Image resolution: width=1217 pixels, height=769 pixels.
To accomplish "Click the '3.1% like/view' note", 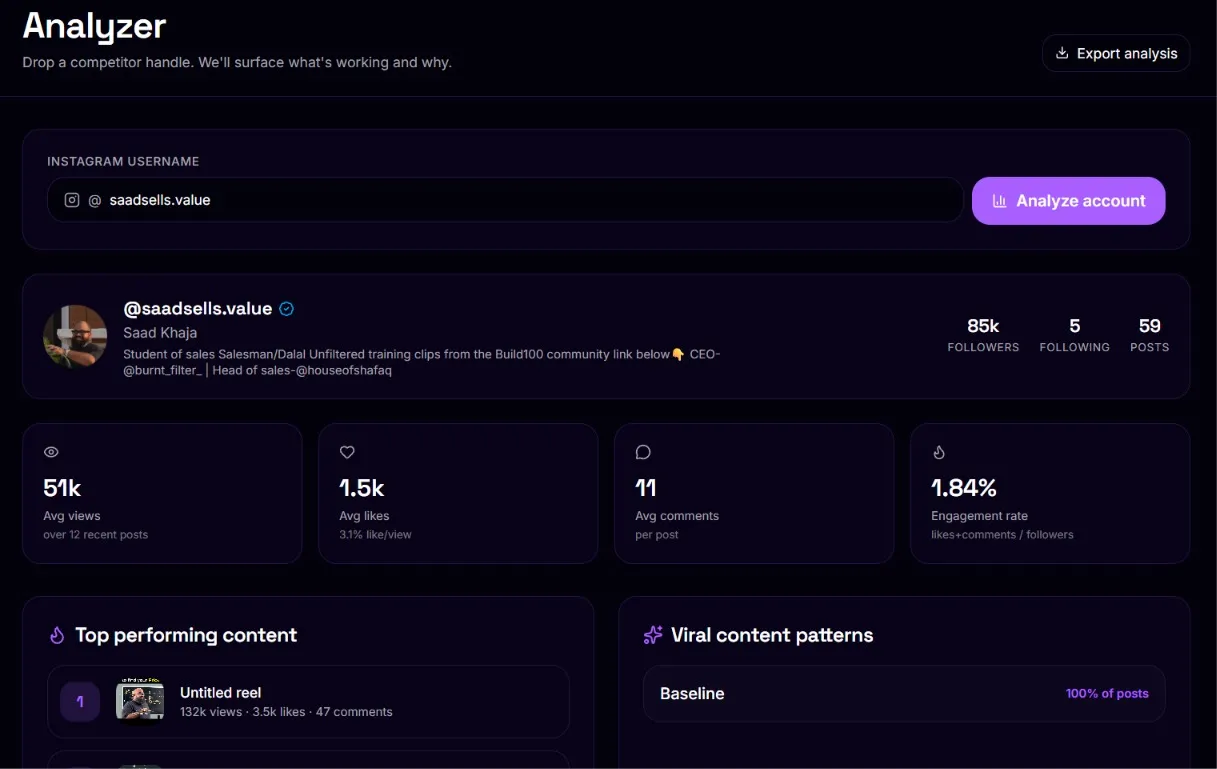I will tap(375, 535).
